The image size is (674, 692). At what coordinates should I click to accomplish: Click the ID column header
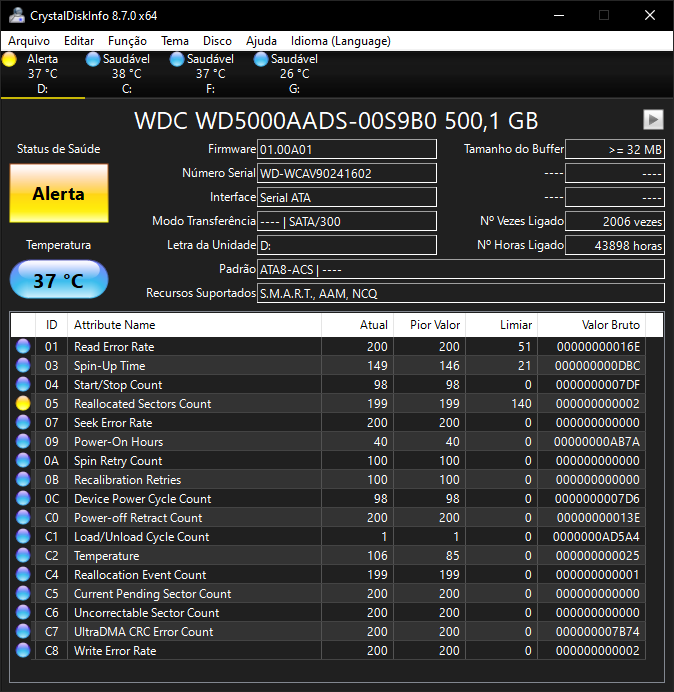pyautogui.click(x=51, y=325)
